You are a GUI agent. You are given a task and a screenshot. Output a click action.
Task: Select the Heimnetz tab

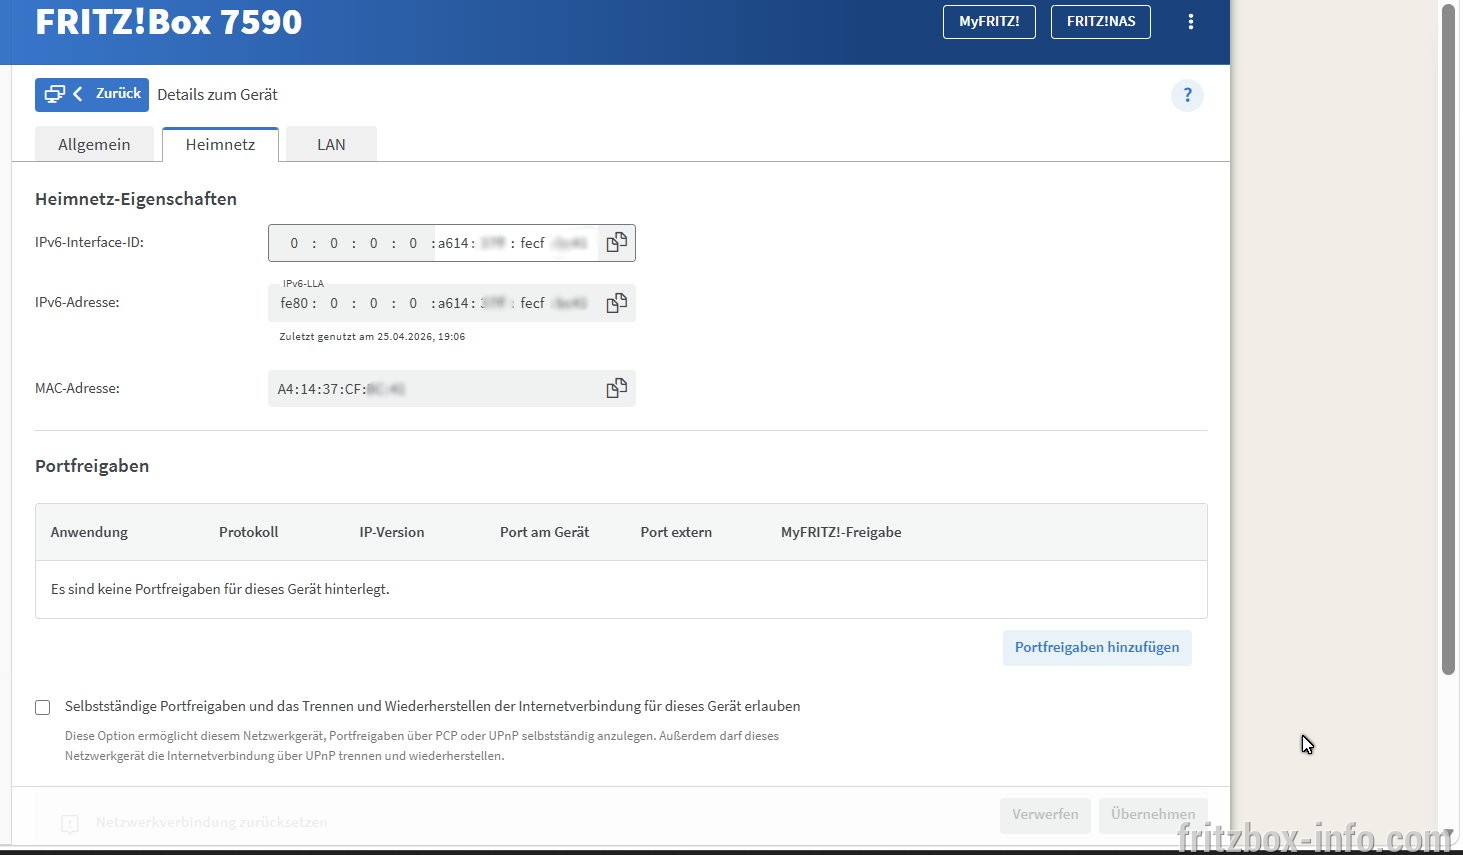click(x=220, y=144)
